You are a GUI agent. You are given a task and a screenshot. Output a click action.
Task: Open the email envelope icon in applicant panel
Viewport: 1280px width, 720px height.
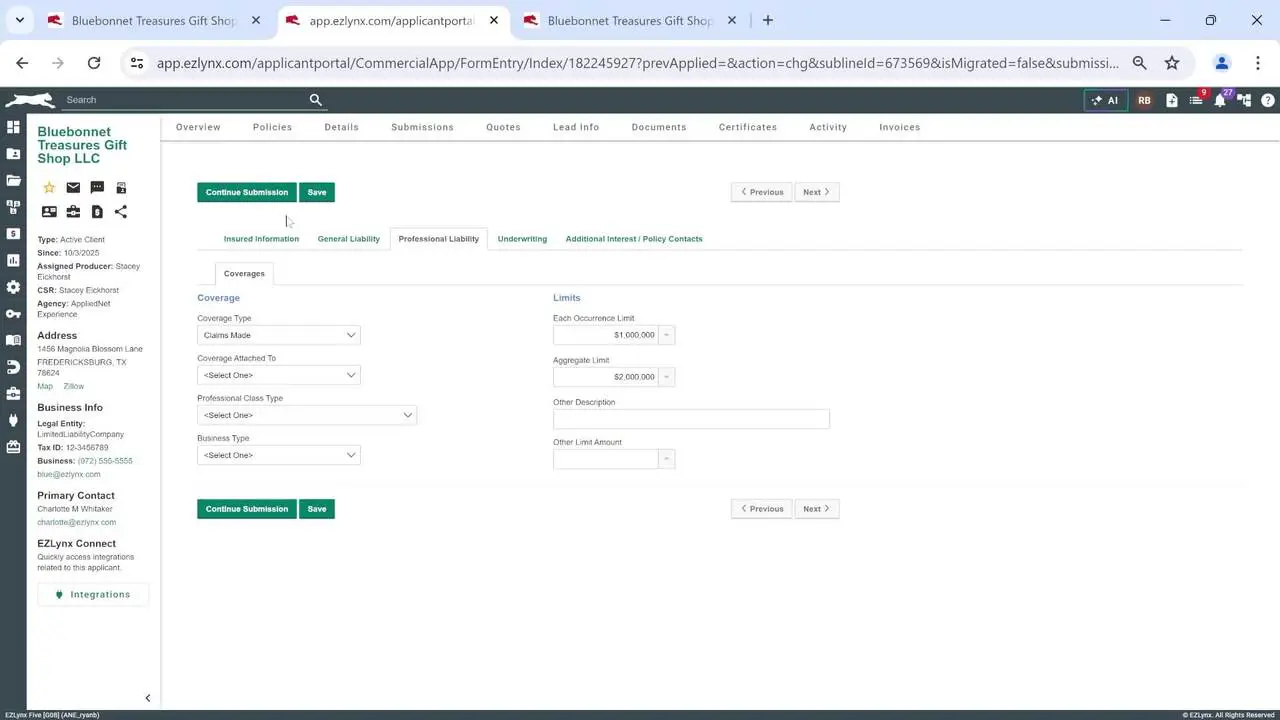click(73, 187)
